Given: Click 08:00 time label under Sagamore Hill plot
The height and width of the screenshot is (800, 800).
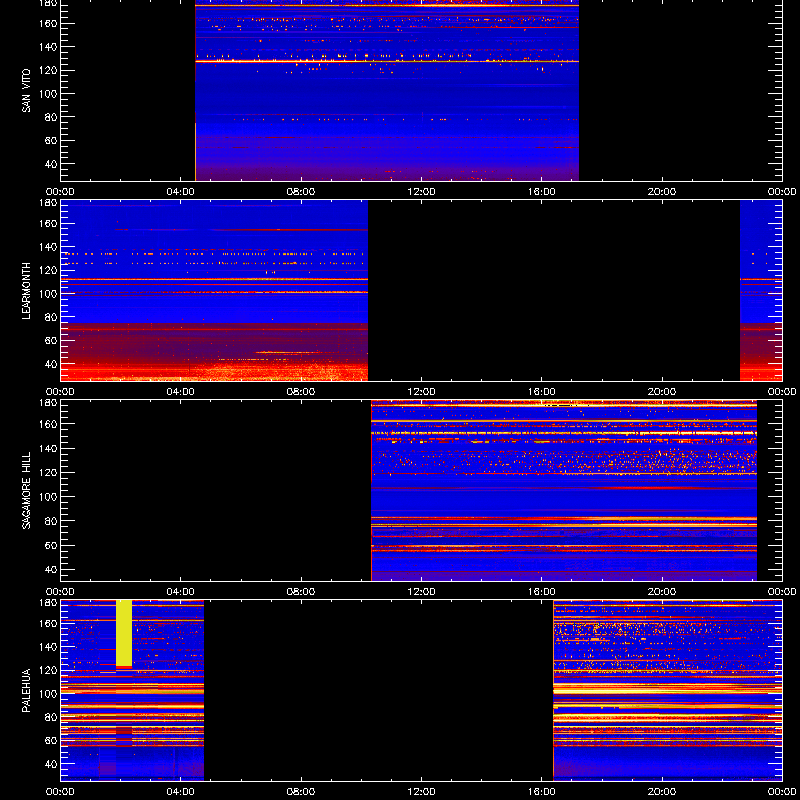Looking at the screenshot, I should [x=301, y=592].
